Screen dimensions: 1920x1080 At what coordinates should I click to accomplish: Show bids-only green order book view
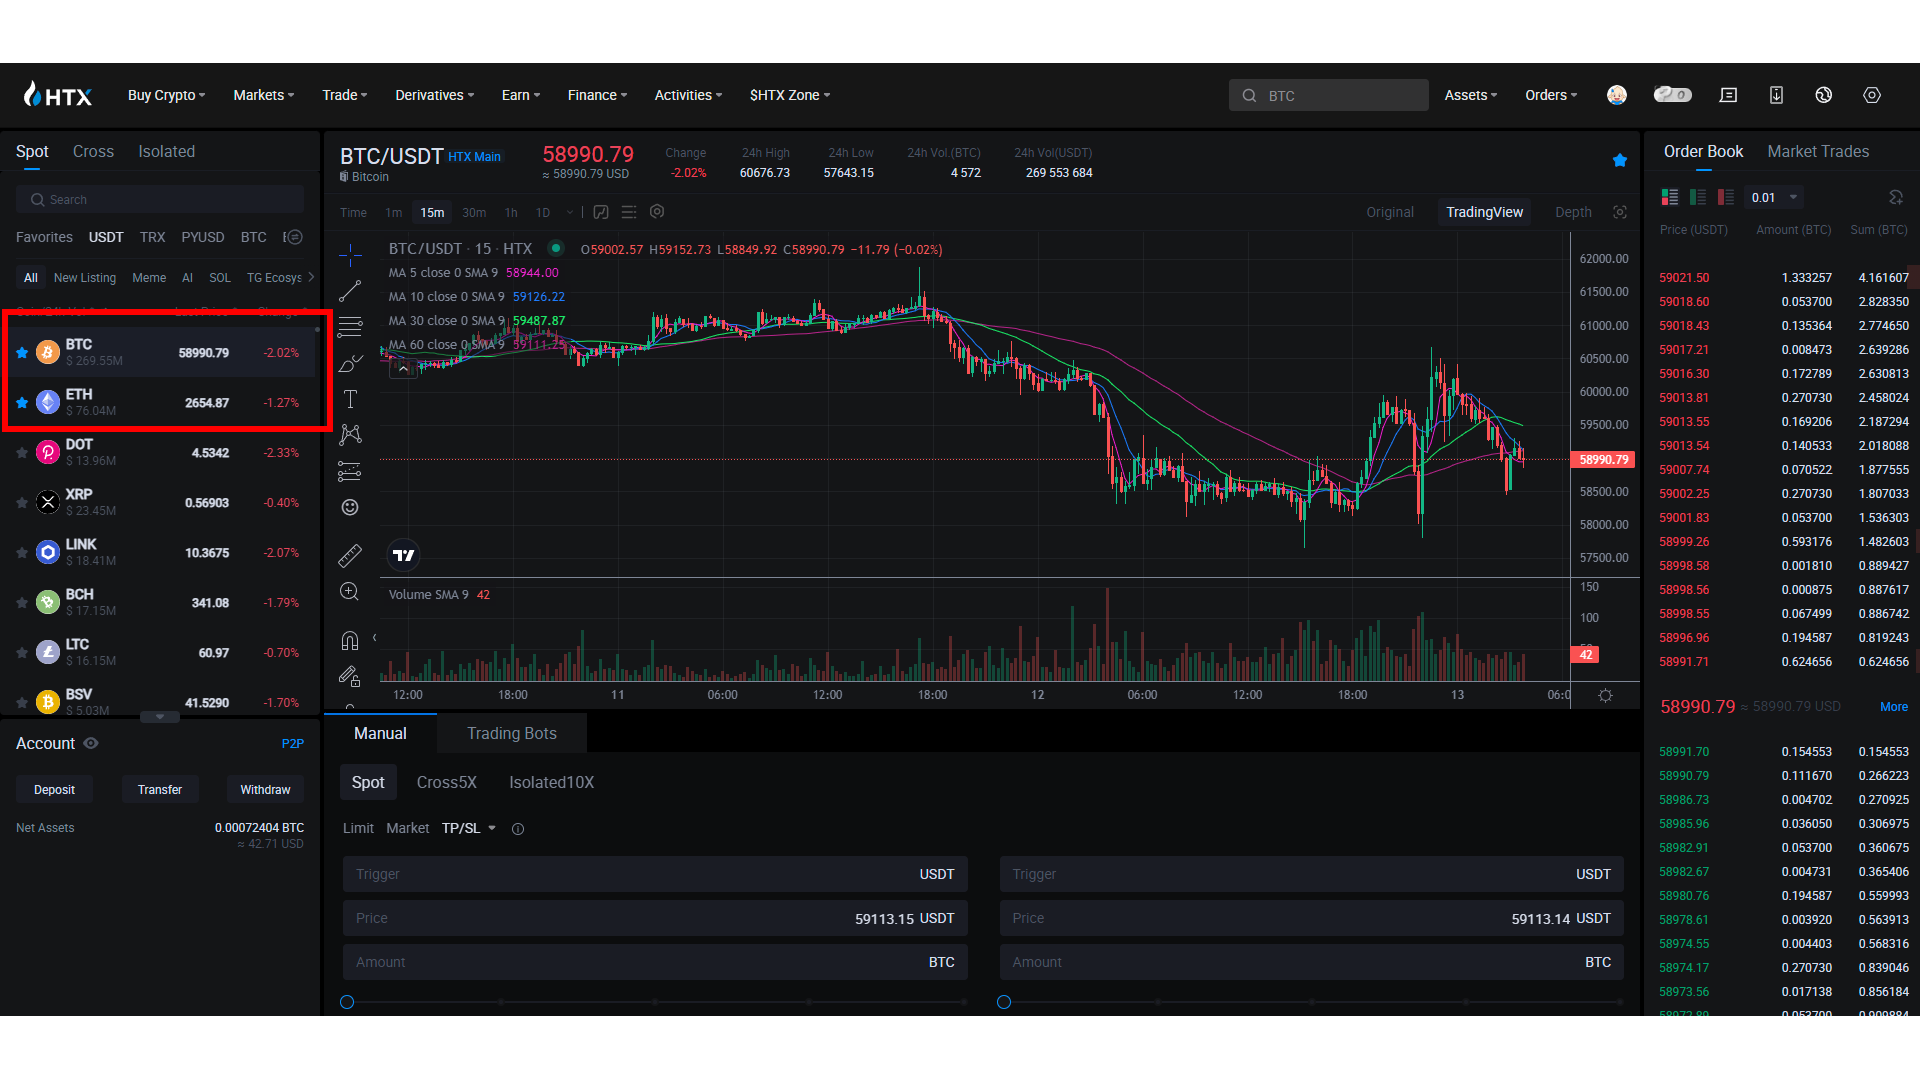(1698, 197)
